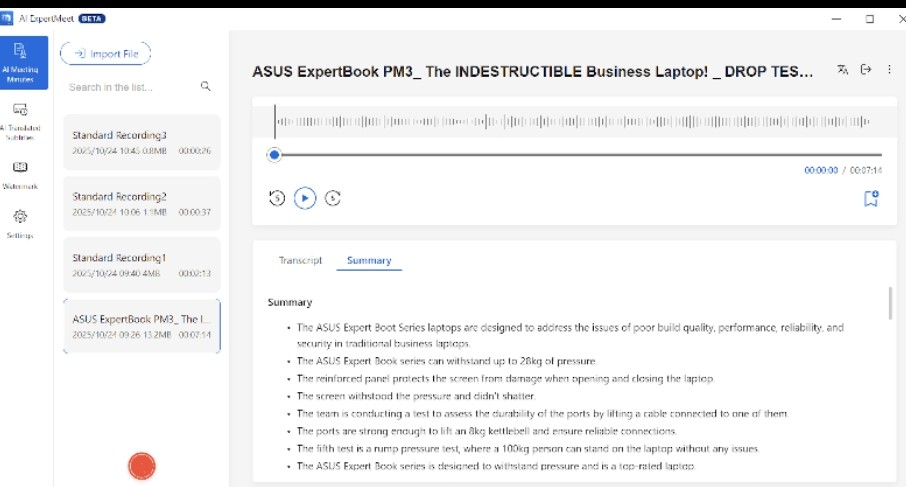Click the Import File button
Viewport: 906px width, 487px height.
106,54
